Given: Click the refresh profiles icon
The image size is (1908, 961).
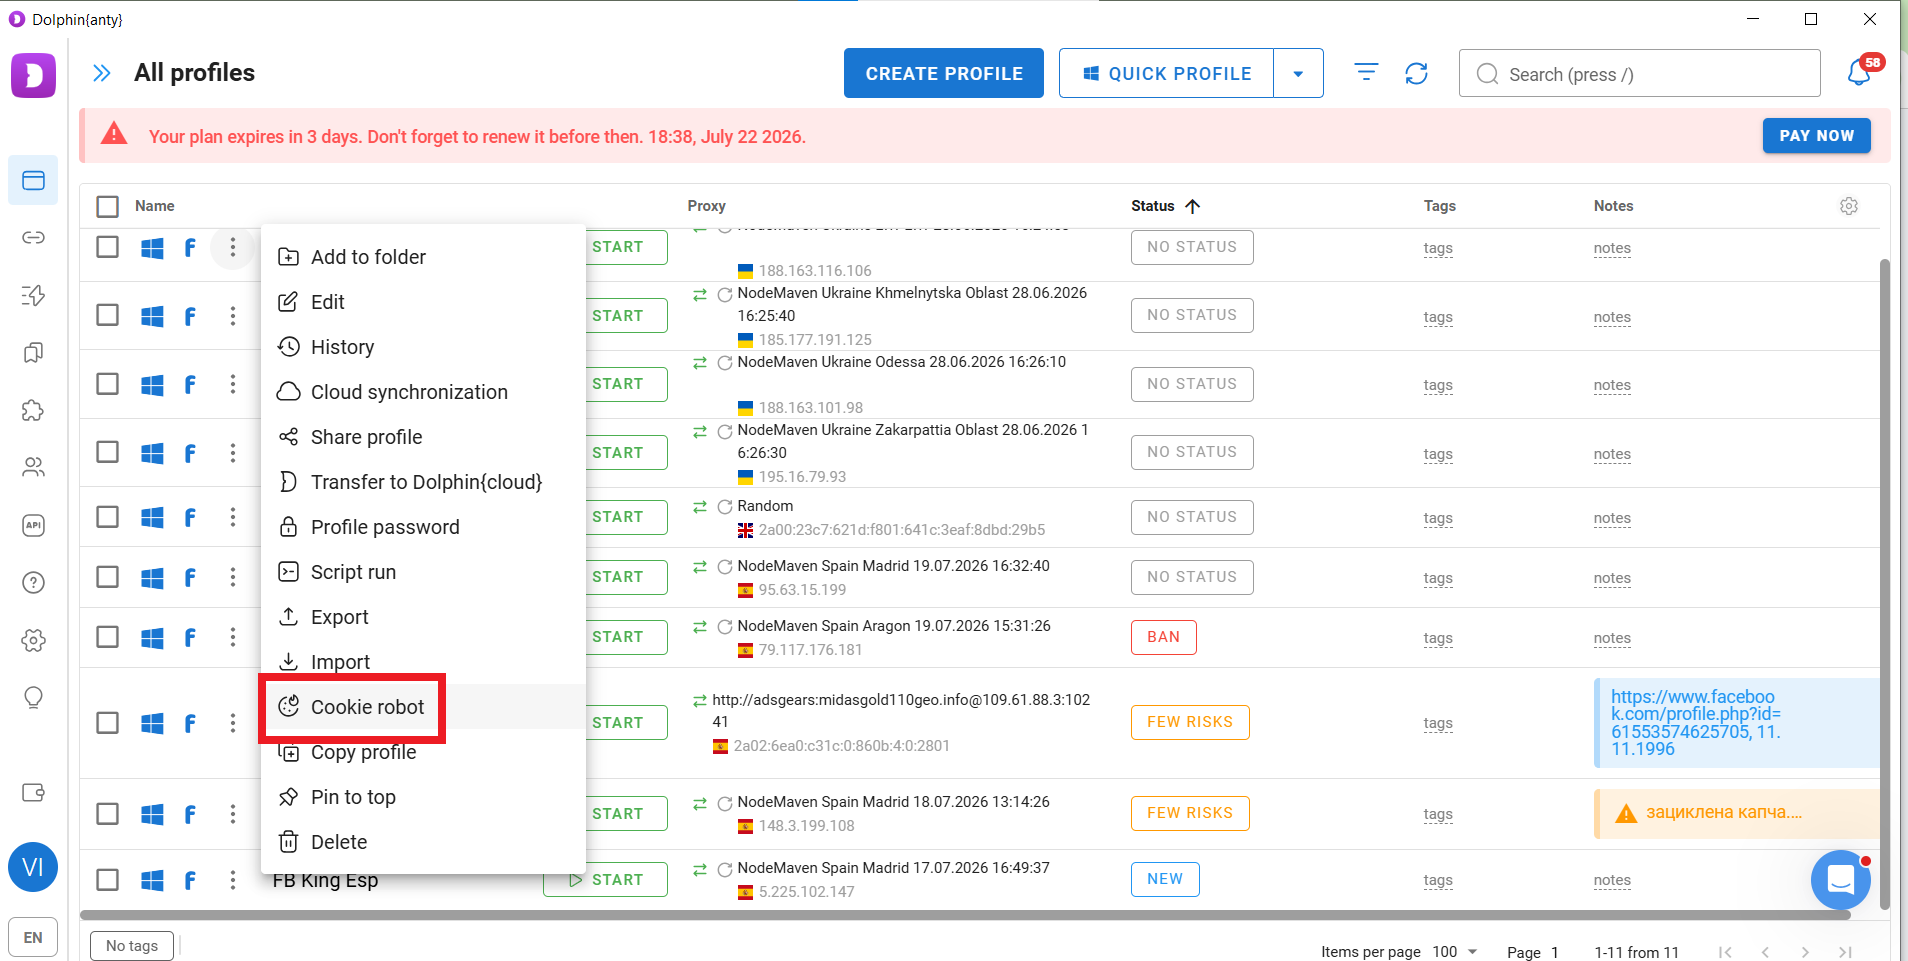Looking at the screenshot, I should pos(1416,73).
